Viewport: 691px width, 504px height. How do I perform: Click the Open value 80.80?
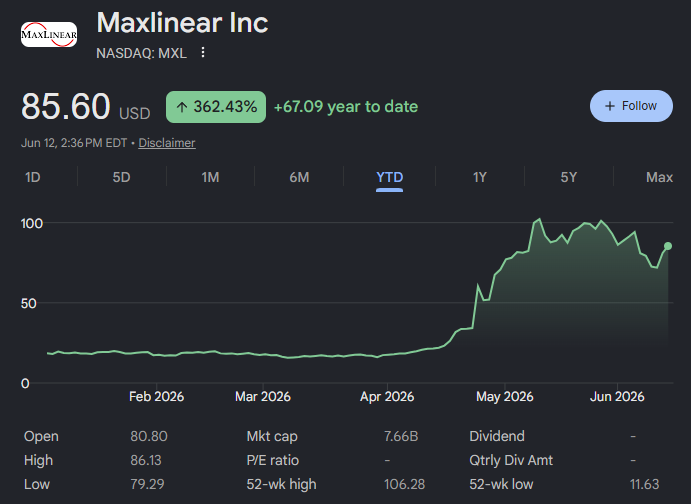[x=149, y=436]
